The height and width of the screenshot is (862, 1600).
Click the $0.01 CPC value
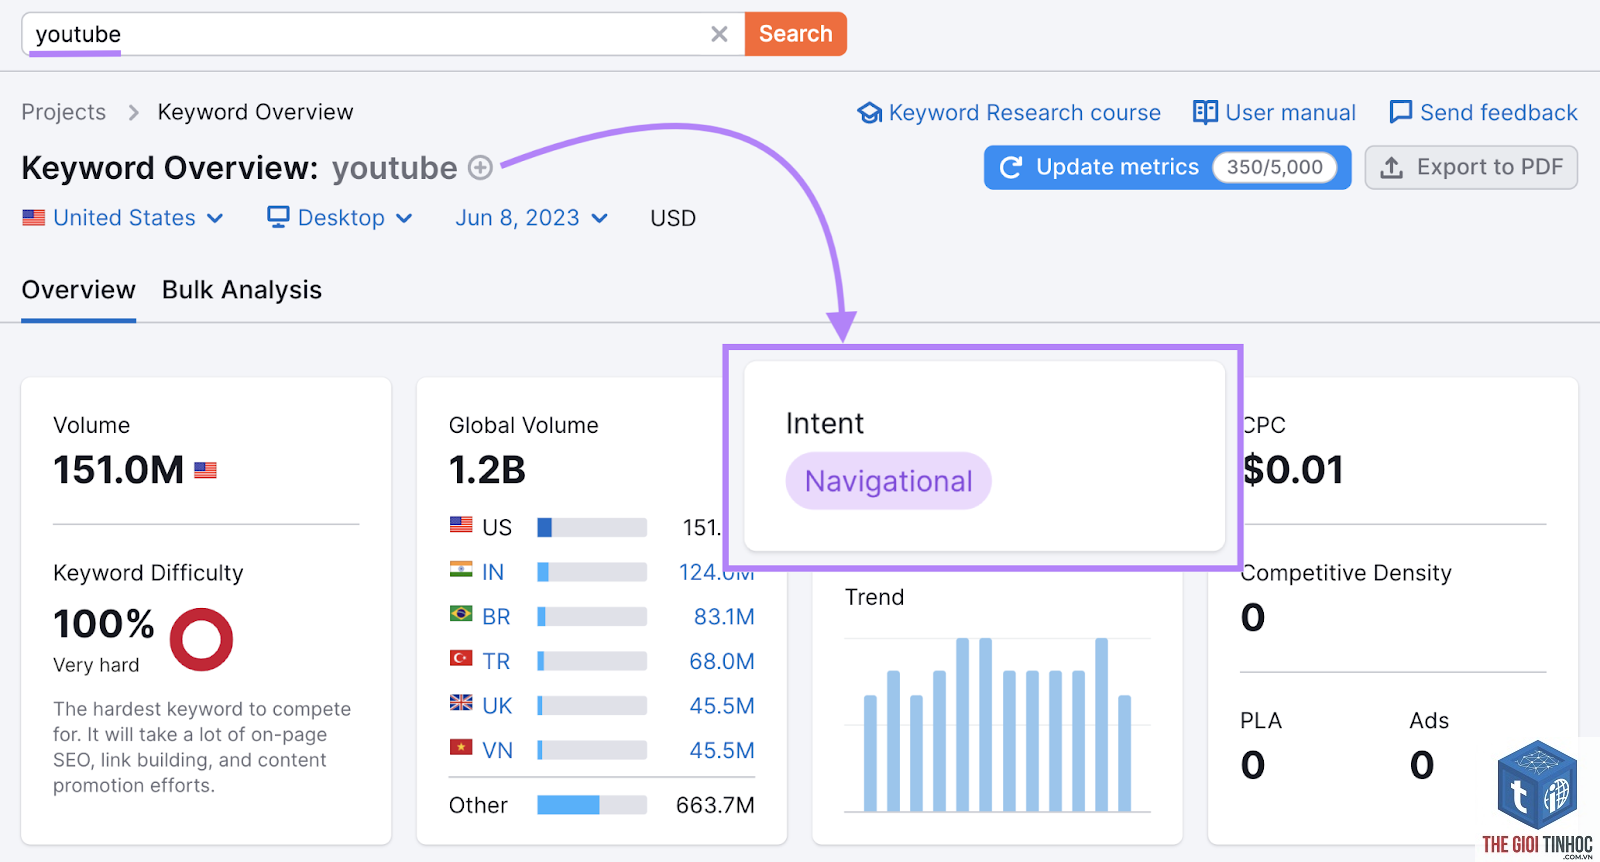point(1292,470)
